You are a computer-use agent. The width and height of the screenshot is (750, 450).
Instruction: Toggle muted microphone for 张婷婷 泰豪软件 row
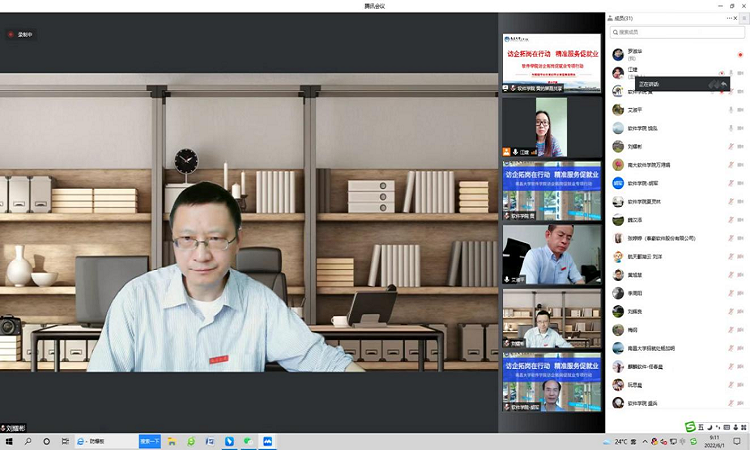(x=731, y=238)
